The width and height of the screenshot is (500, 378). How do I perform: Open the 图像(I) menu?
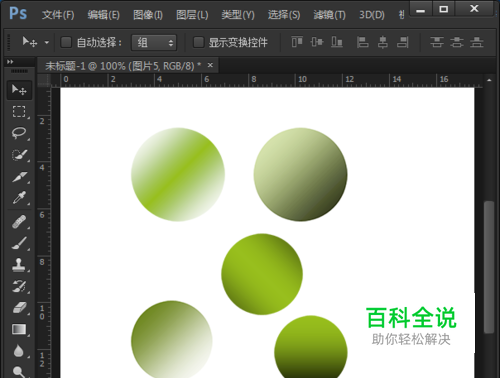(x=148, y=15)
